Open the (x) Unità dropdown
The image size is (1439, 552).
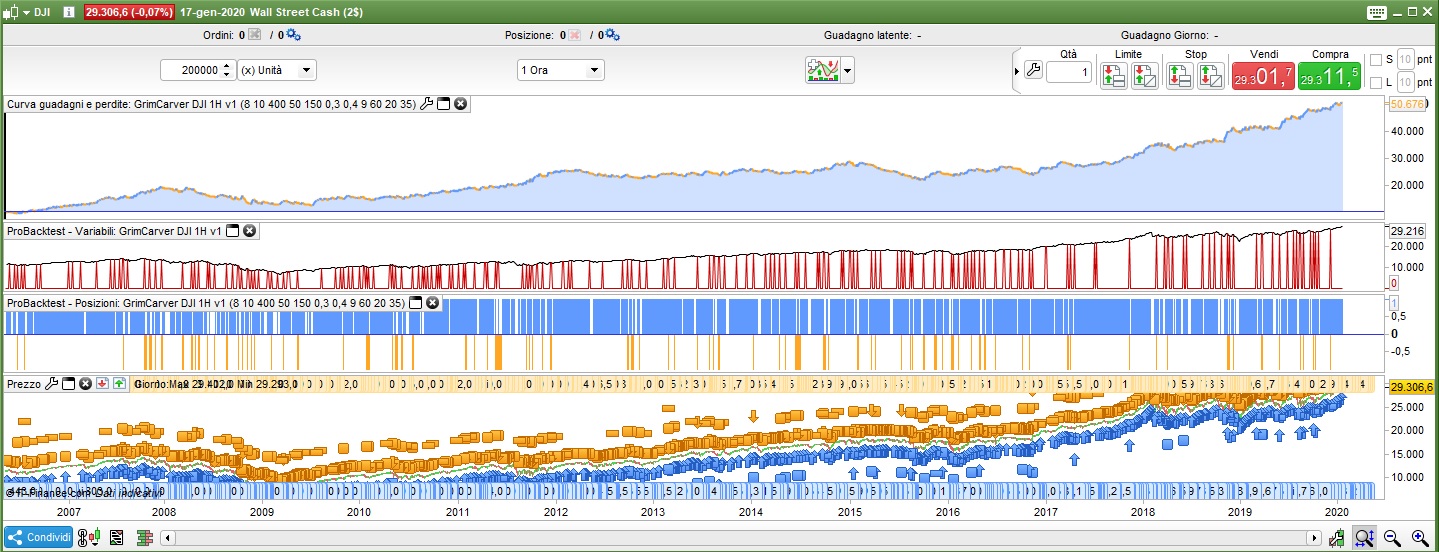277,70
